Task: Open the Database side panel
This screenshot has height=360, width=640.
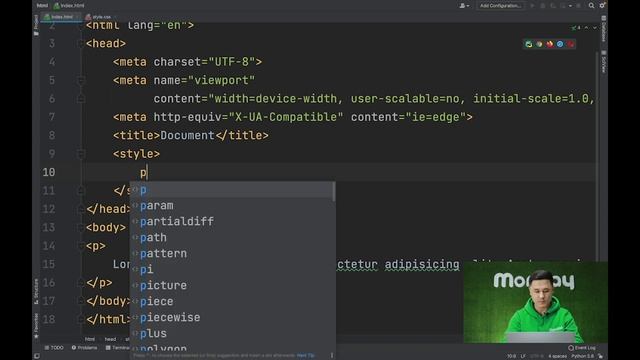Action: (x=604, y=29)
